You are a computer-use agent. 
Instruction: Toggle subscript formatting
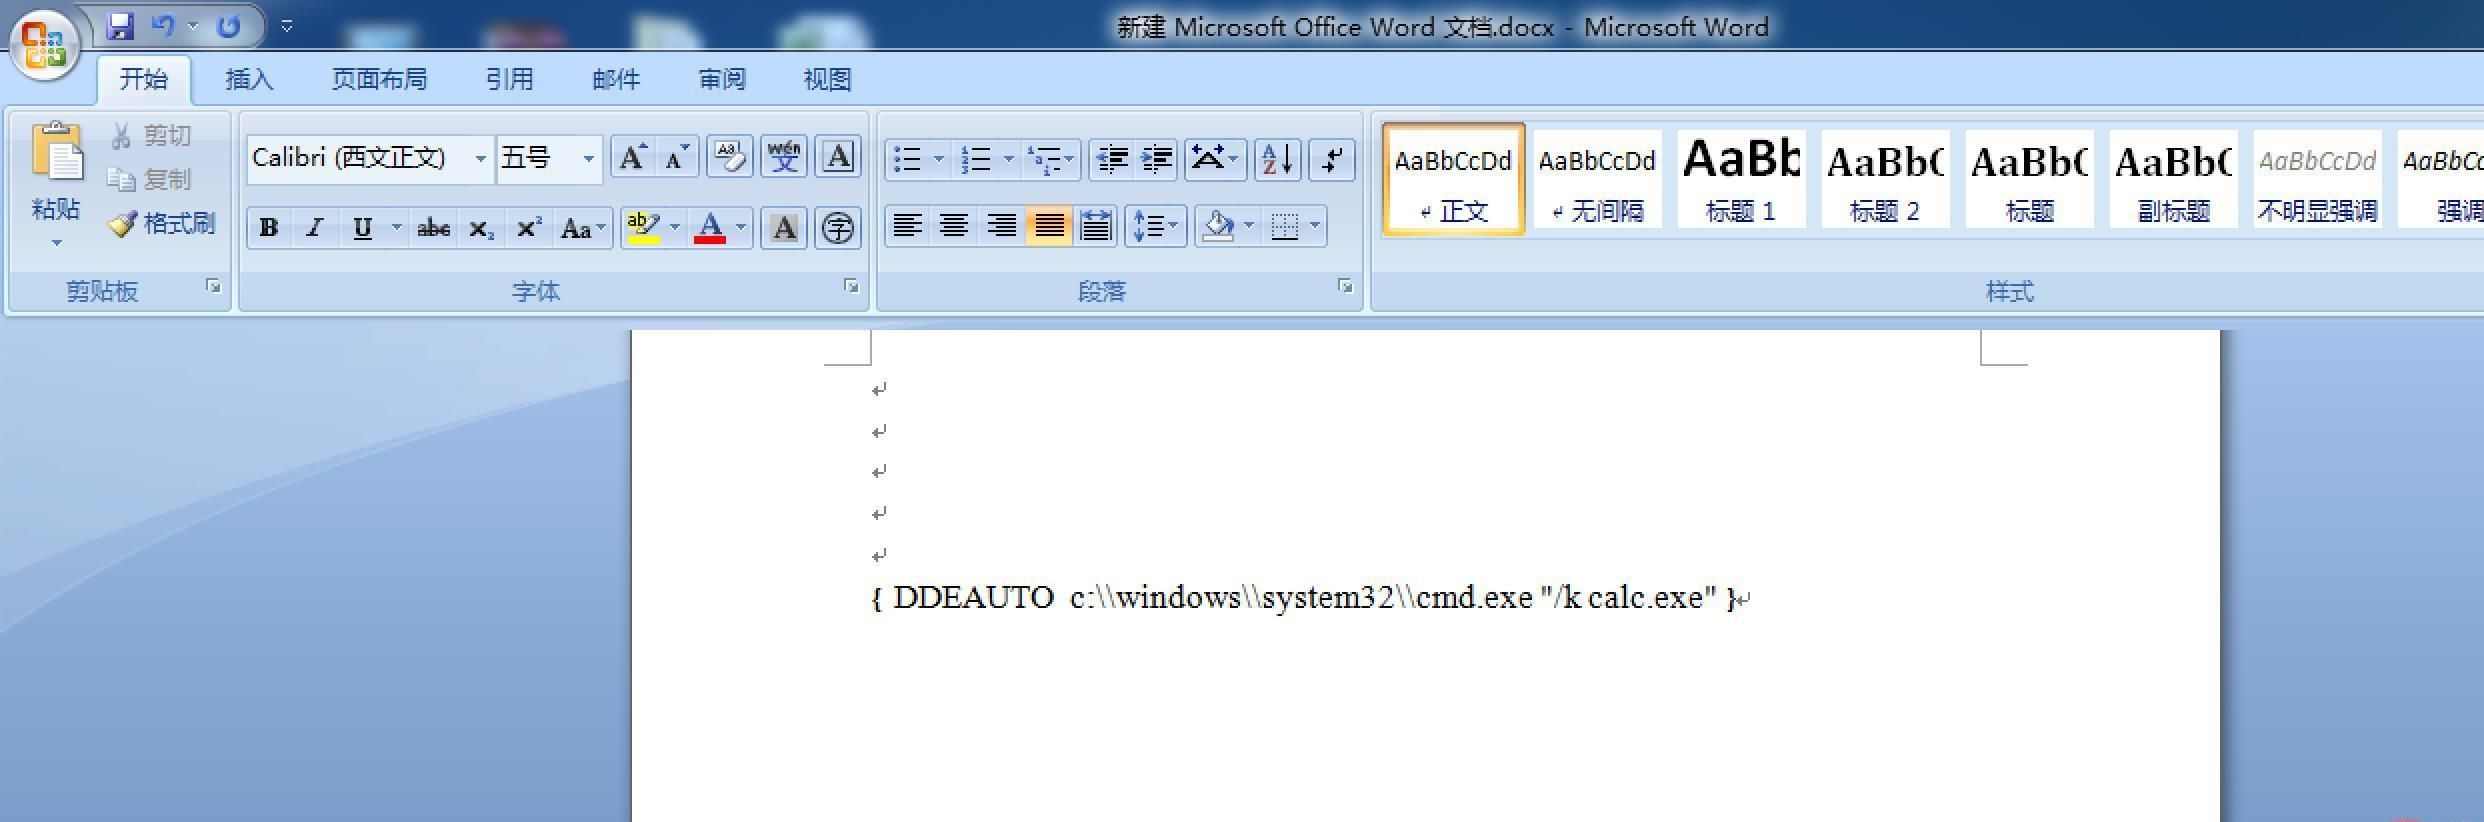pos(481,228)
